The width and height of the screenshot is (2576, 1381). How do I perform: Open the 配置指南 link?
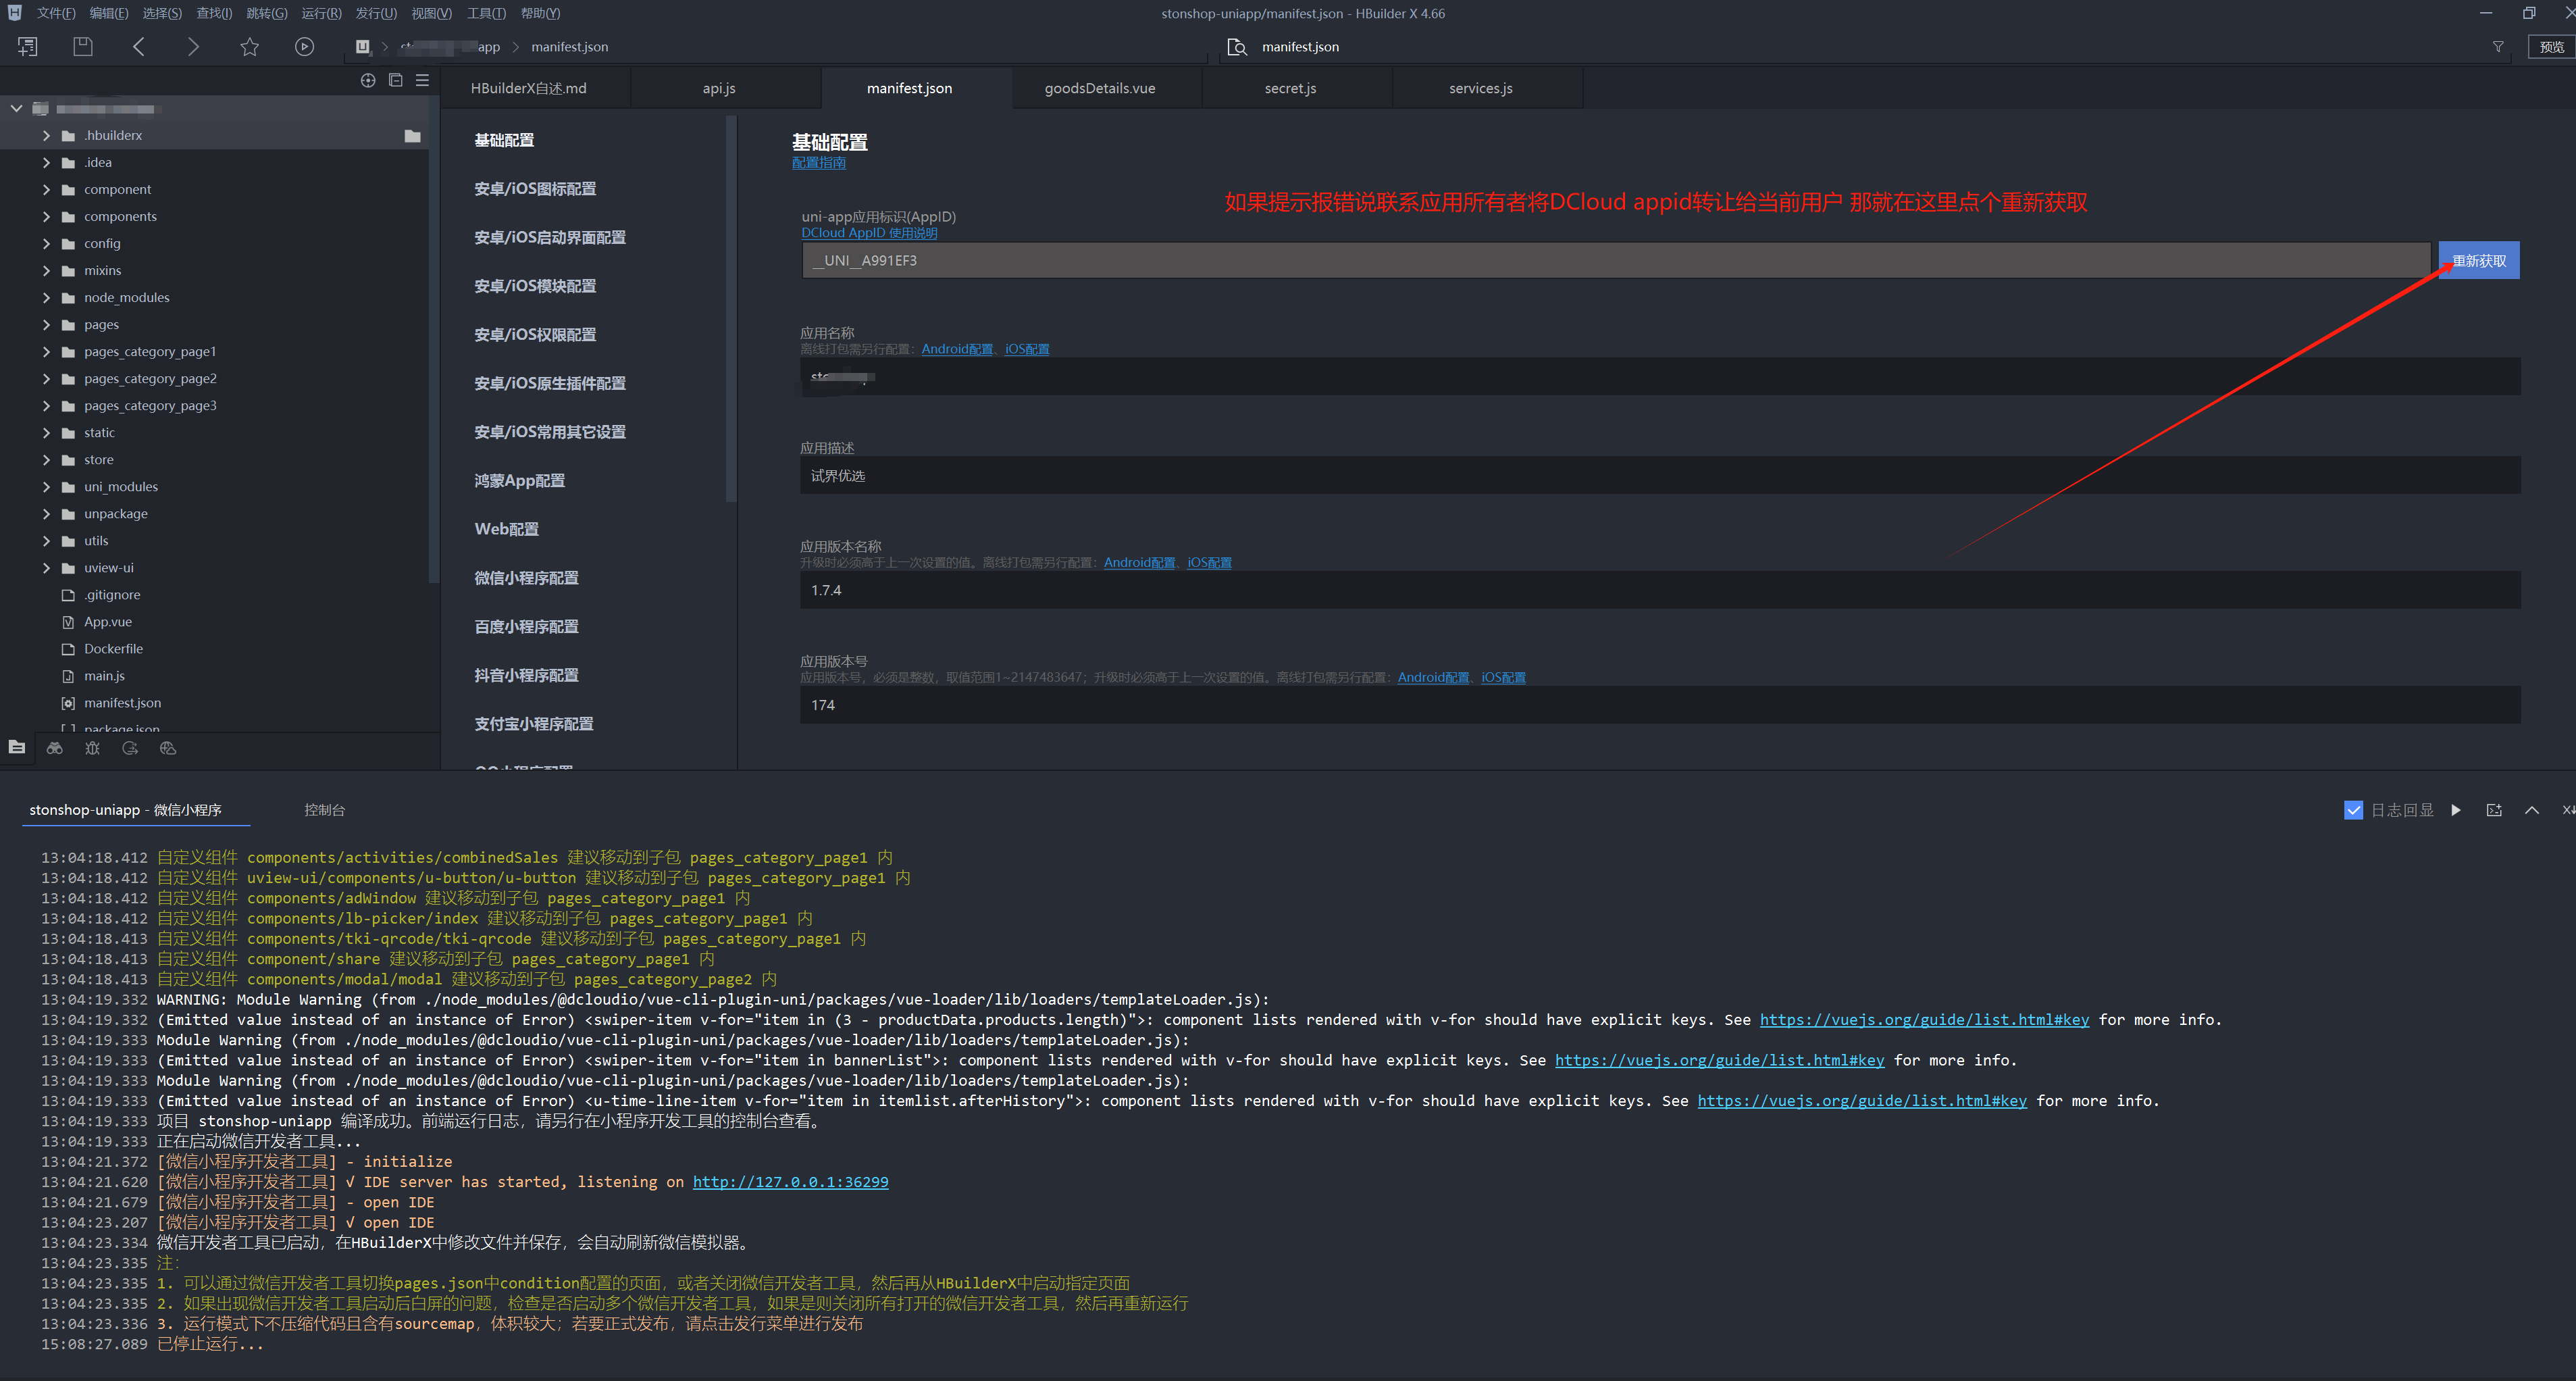pos(818,163)
